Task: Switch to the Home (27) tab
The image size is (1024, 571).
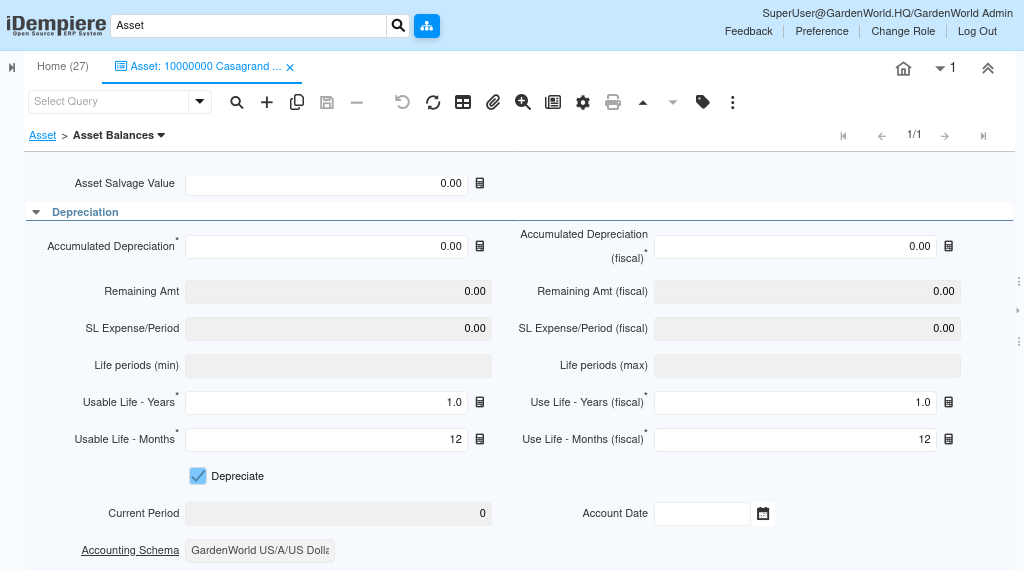Action: pyautogui.click(x=62, y=67)
